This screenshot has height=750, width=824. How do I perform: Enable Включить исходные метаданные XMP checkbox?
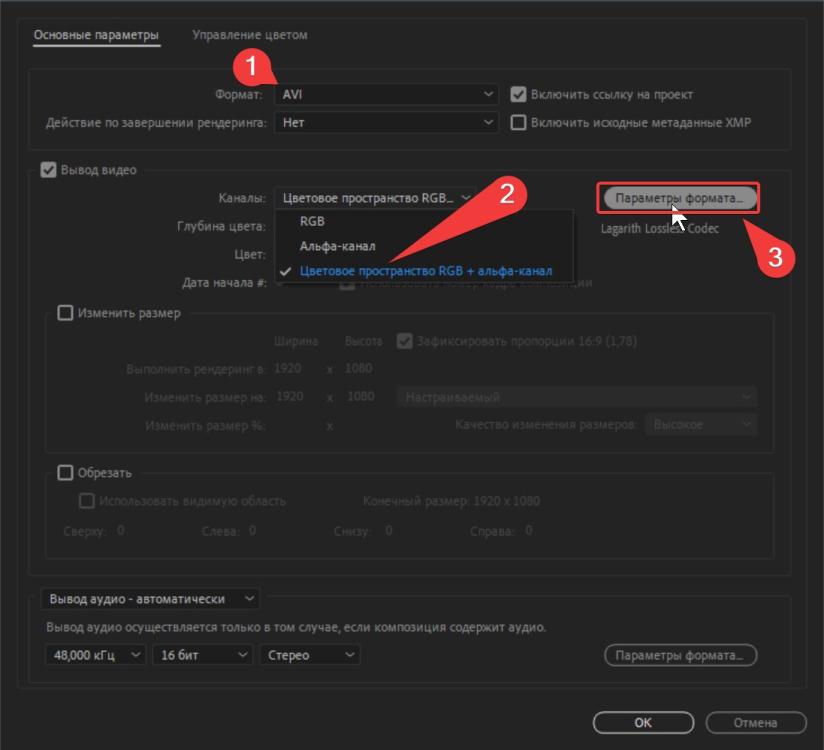[518, 123]
